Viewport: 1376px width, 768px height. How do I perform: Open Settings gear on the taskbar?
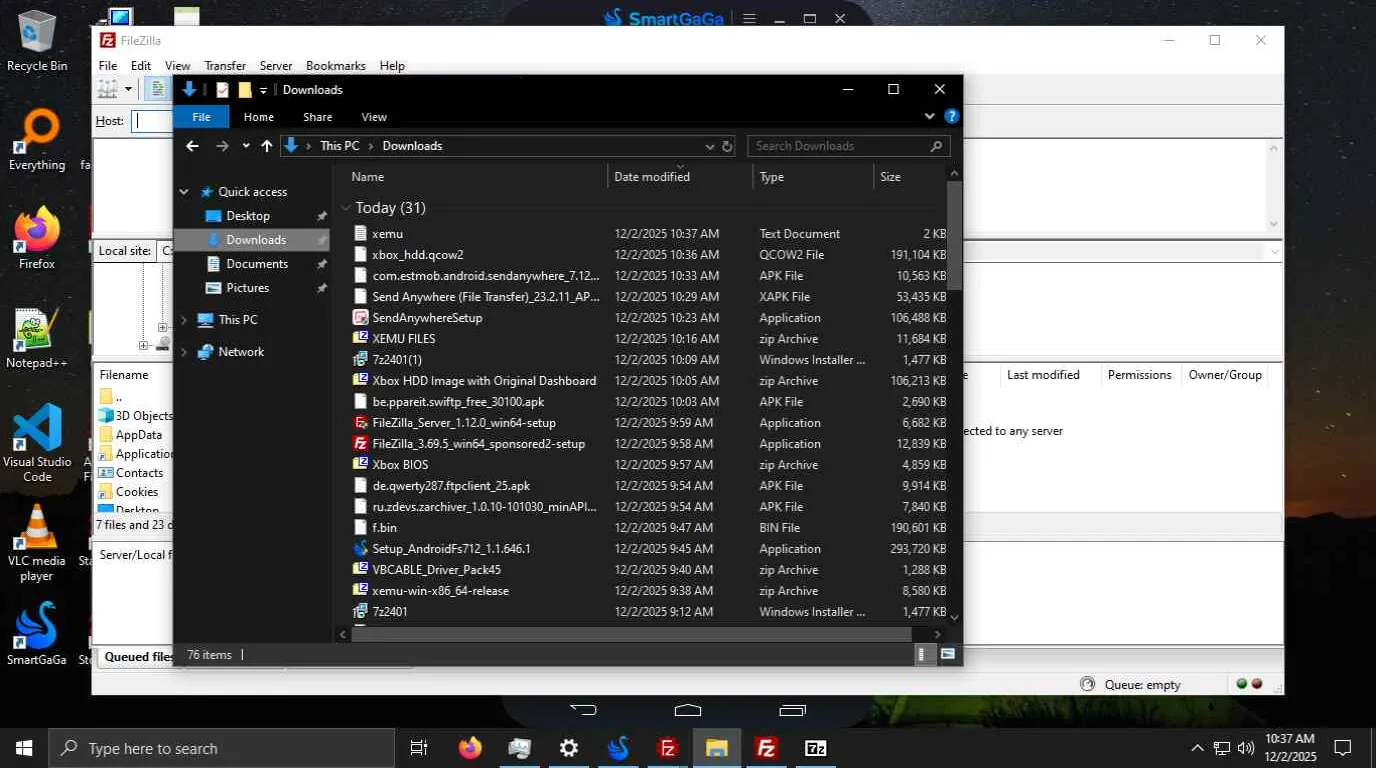coord(568,748)
